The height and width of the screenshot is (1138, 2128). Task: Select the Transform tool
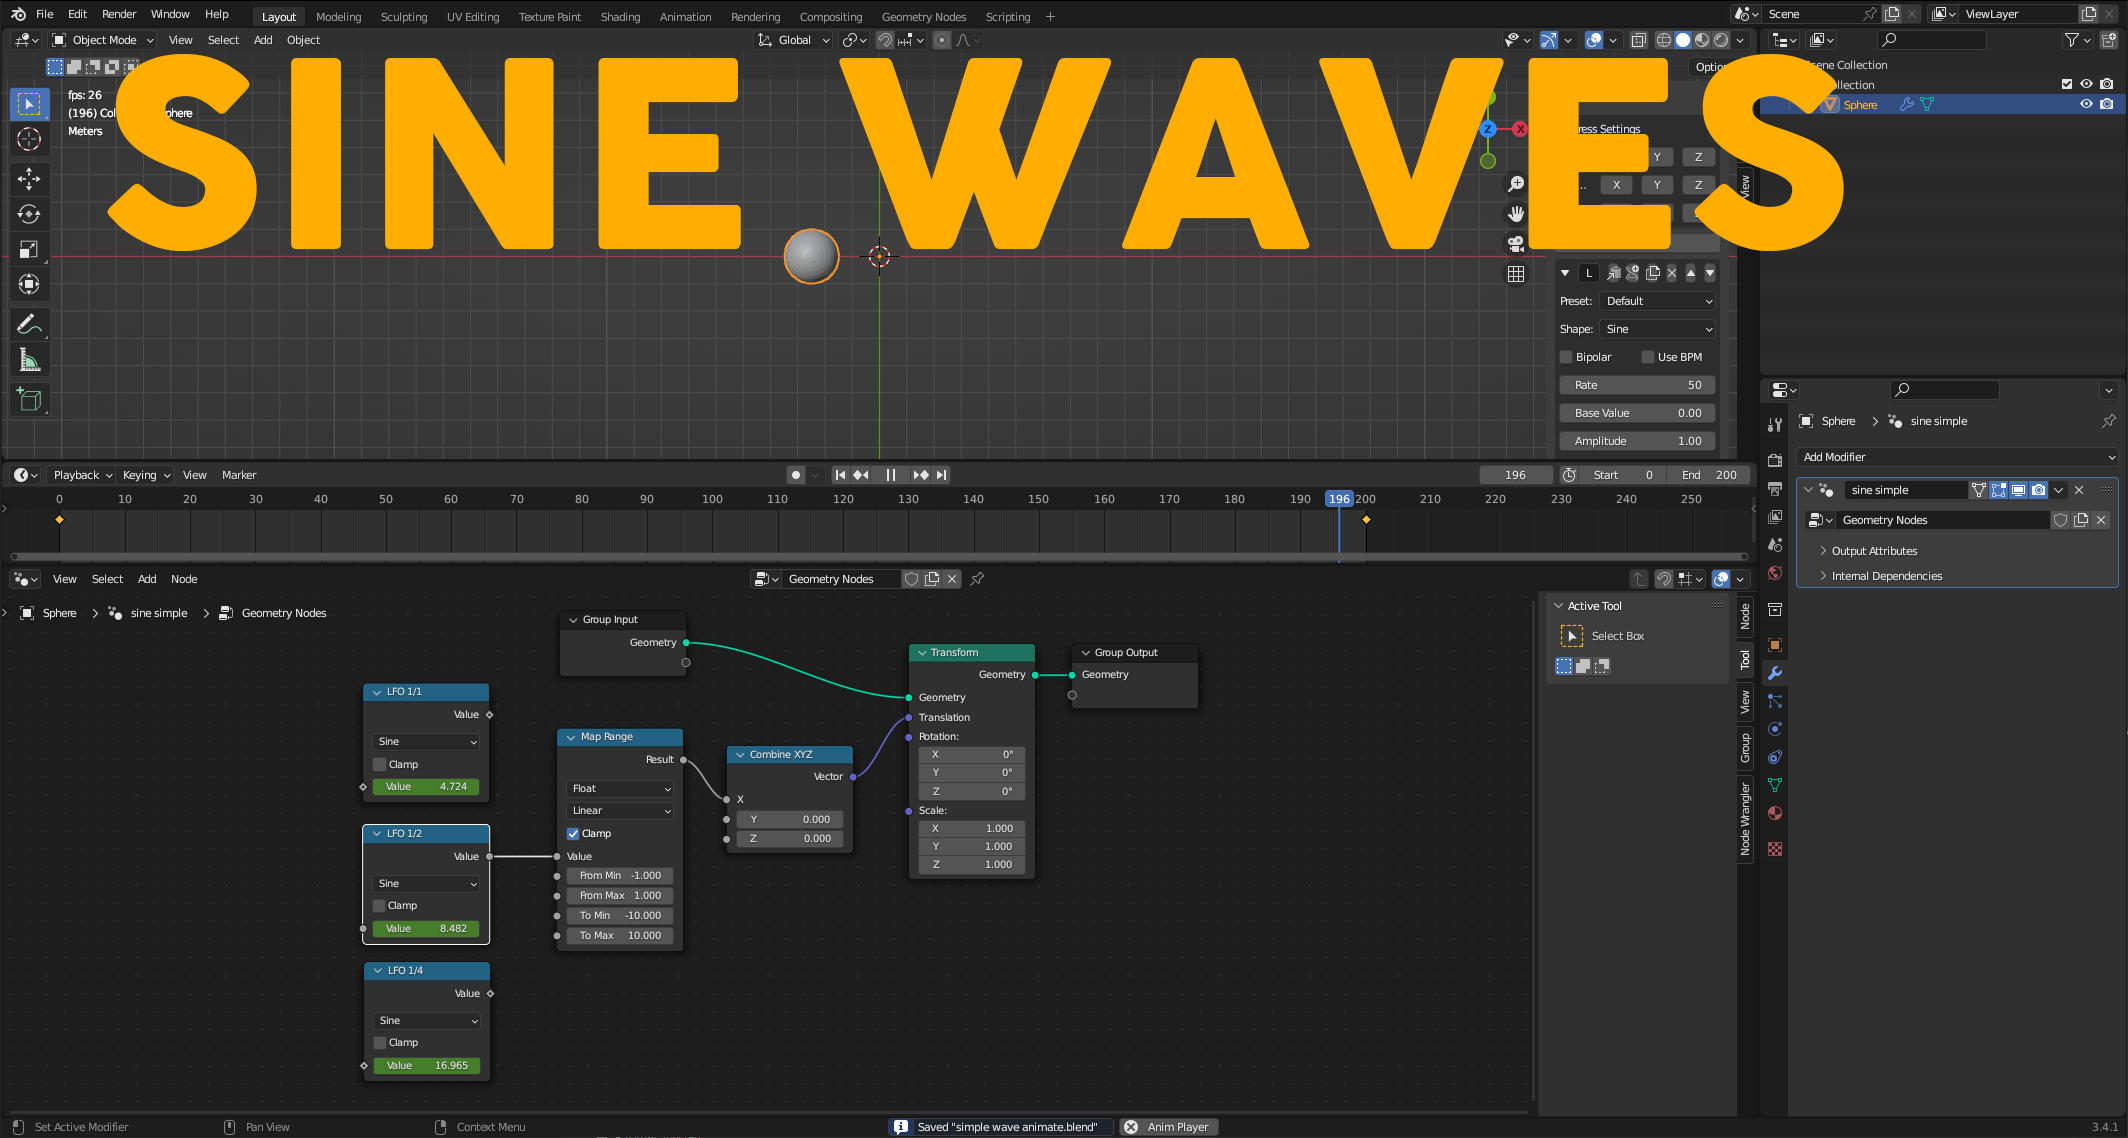(x=29, y=284)
